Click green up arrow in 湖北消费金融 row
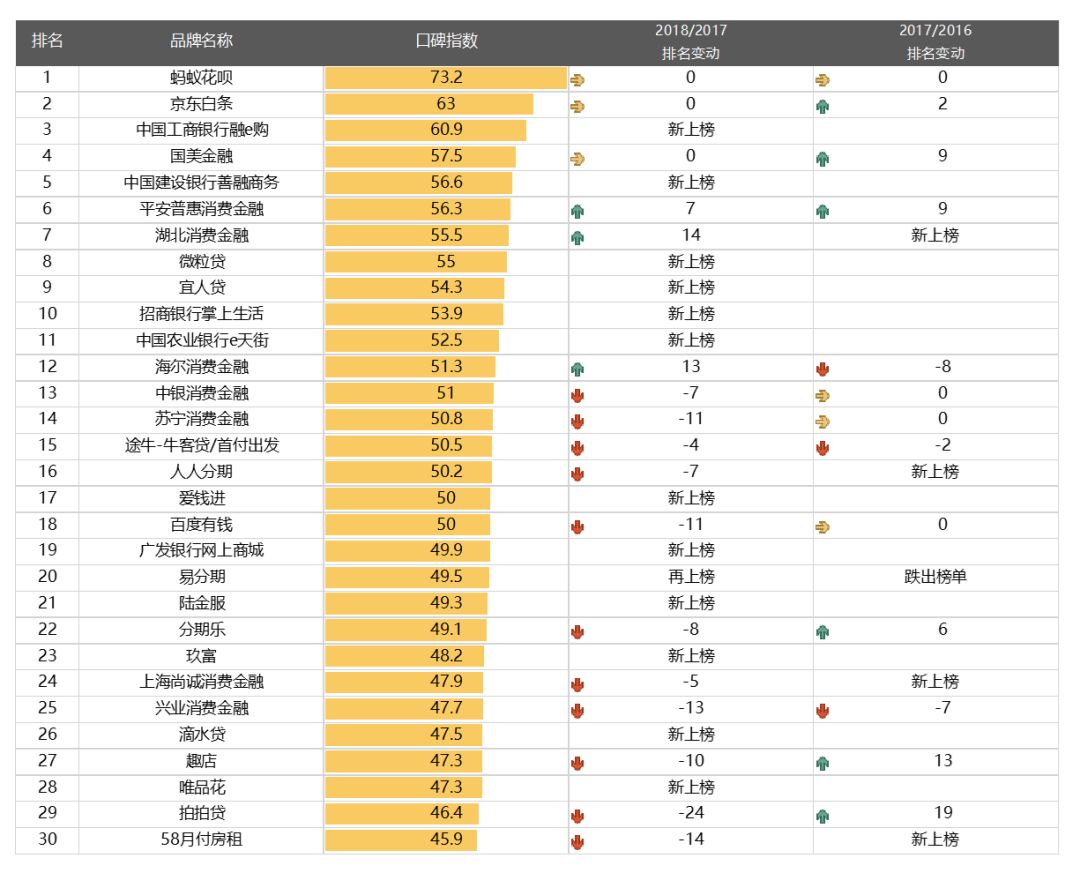The height and width of the screenshot is (873, 1080). [577, 238]
